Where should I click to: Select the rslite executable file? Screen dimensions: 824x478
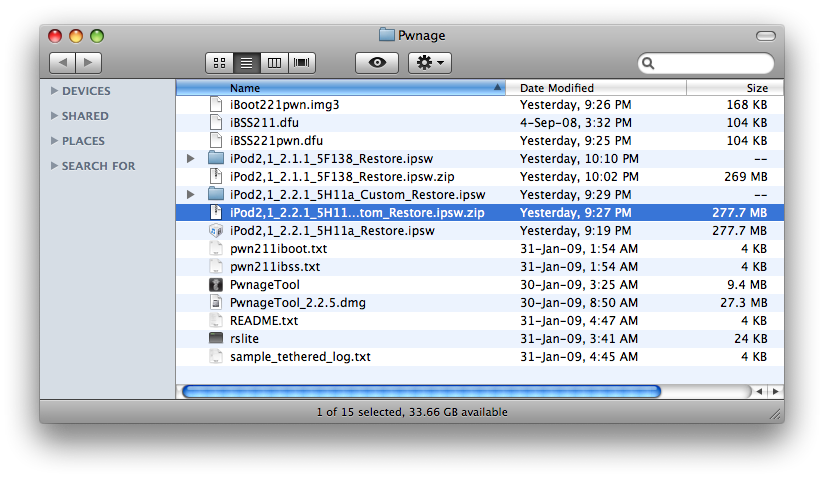(x=244, y=339)
